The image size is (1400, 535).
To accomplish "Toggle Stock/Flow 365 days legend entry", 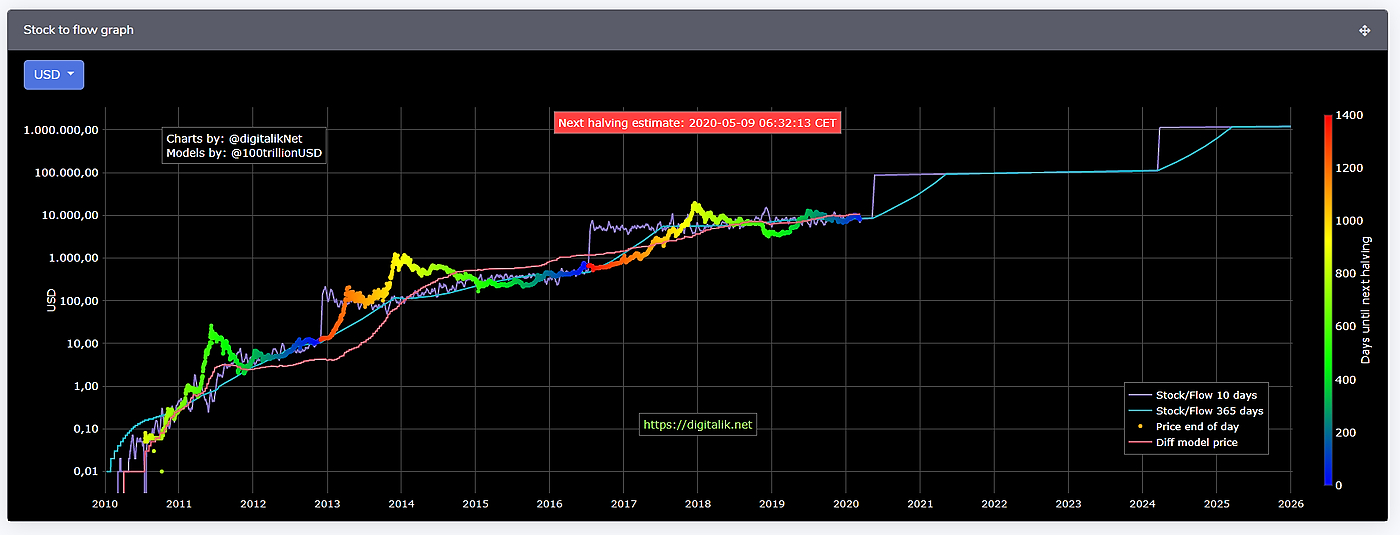I will [1197, 411].
